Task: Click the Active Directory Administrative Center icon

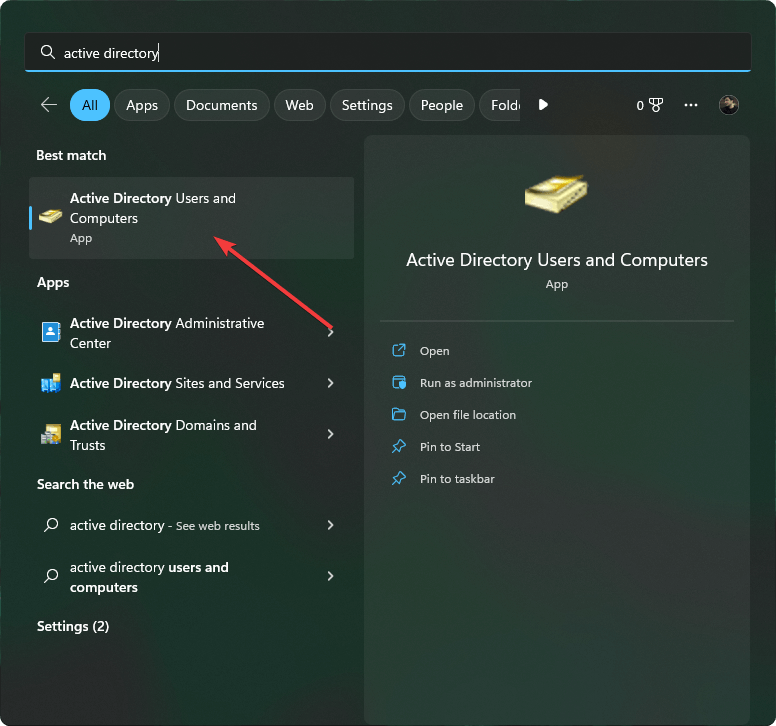Action: (x=51, y=332)
